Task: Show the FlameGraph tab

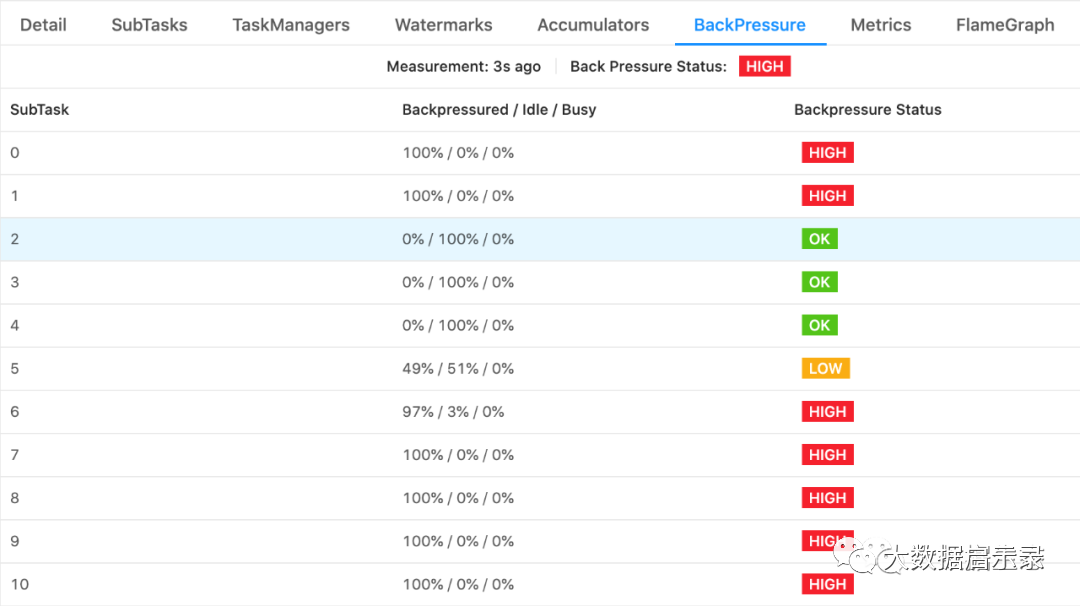Action: coord(1005,25)
